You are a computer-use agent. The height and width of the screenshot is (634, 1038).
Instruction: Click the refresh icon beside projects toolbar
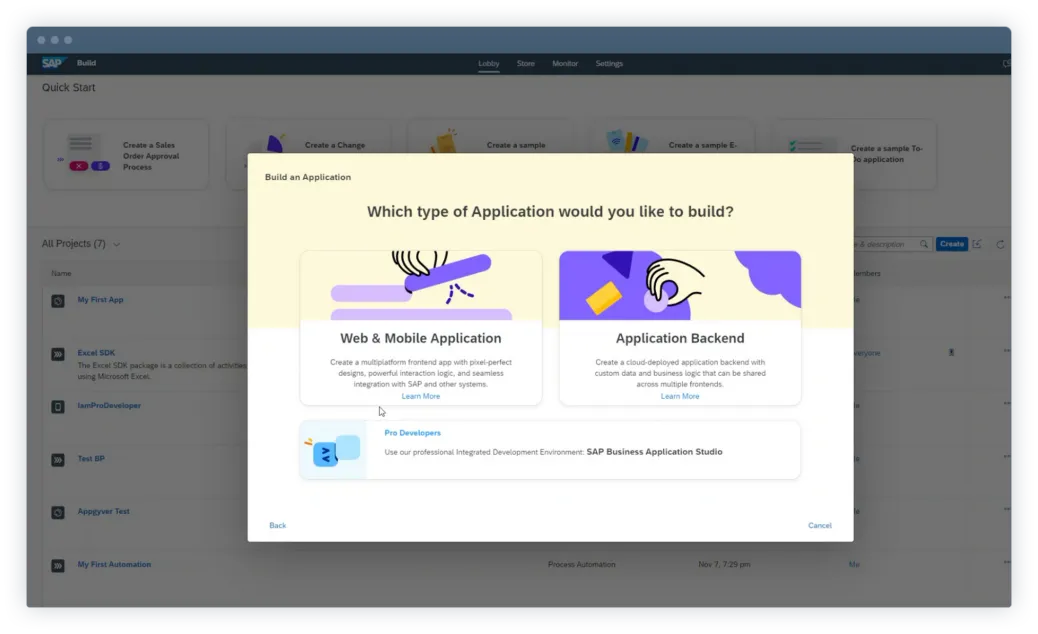[1000, 244]
